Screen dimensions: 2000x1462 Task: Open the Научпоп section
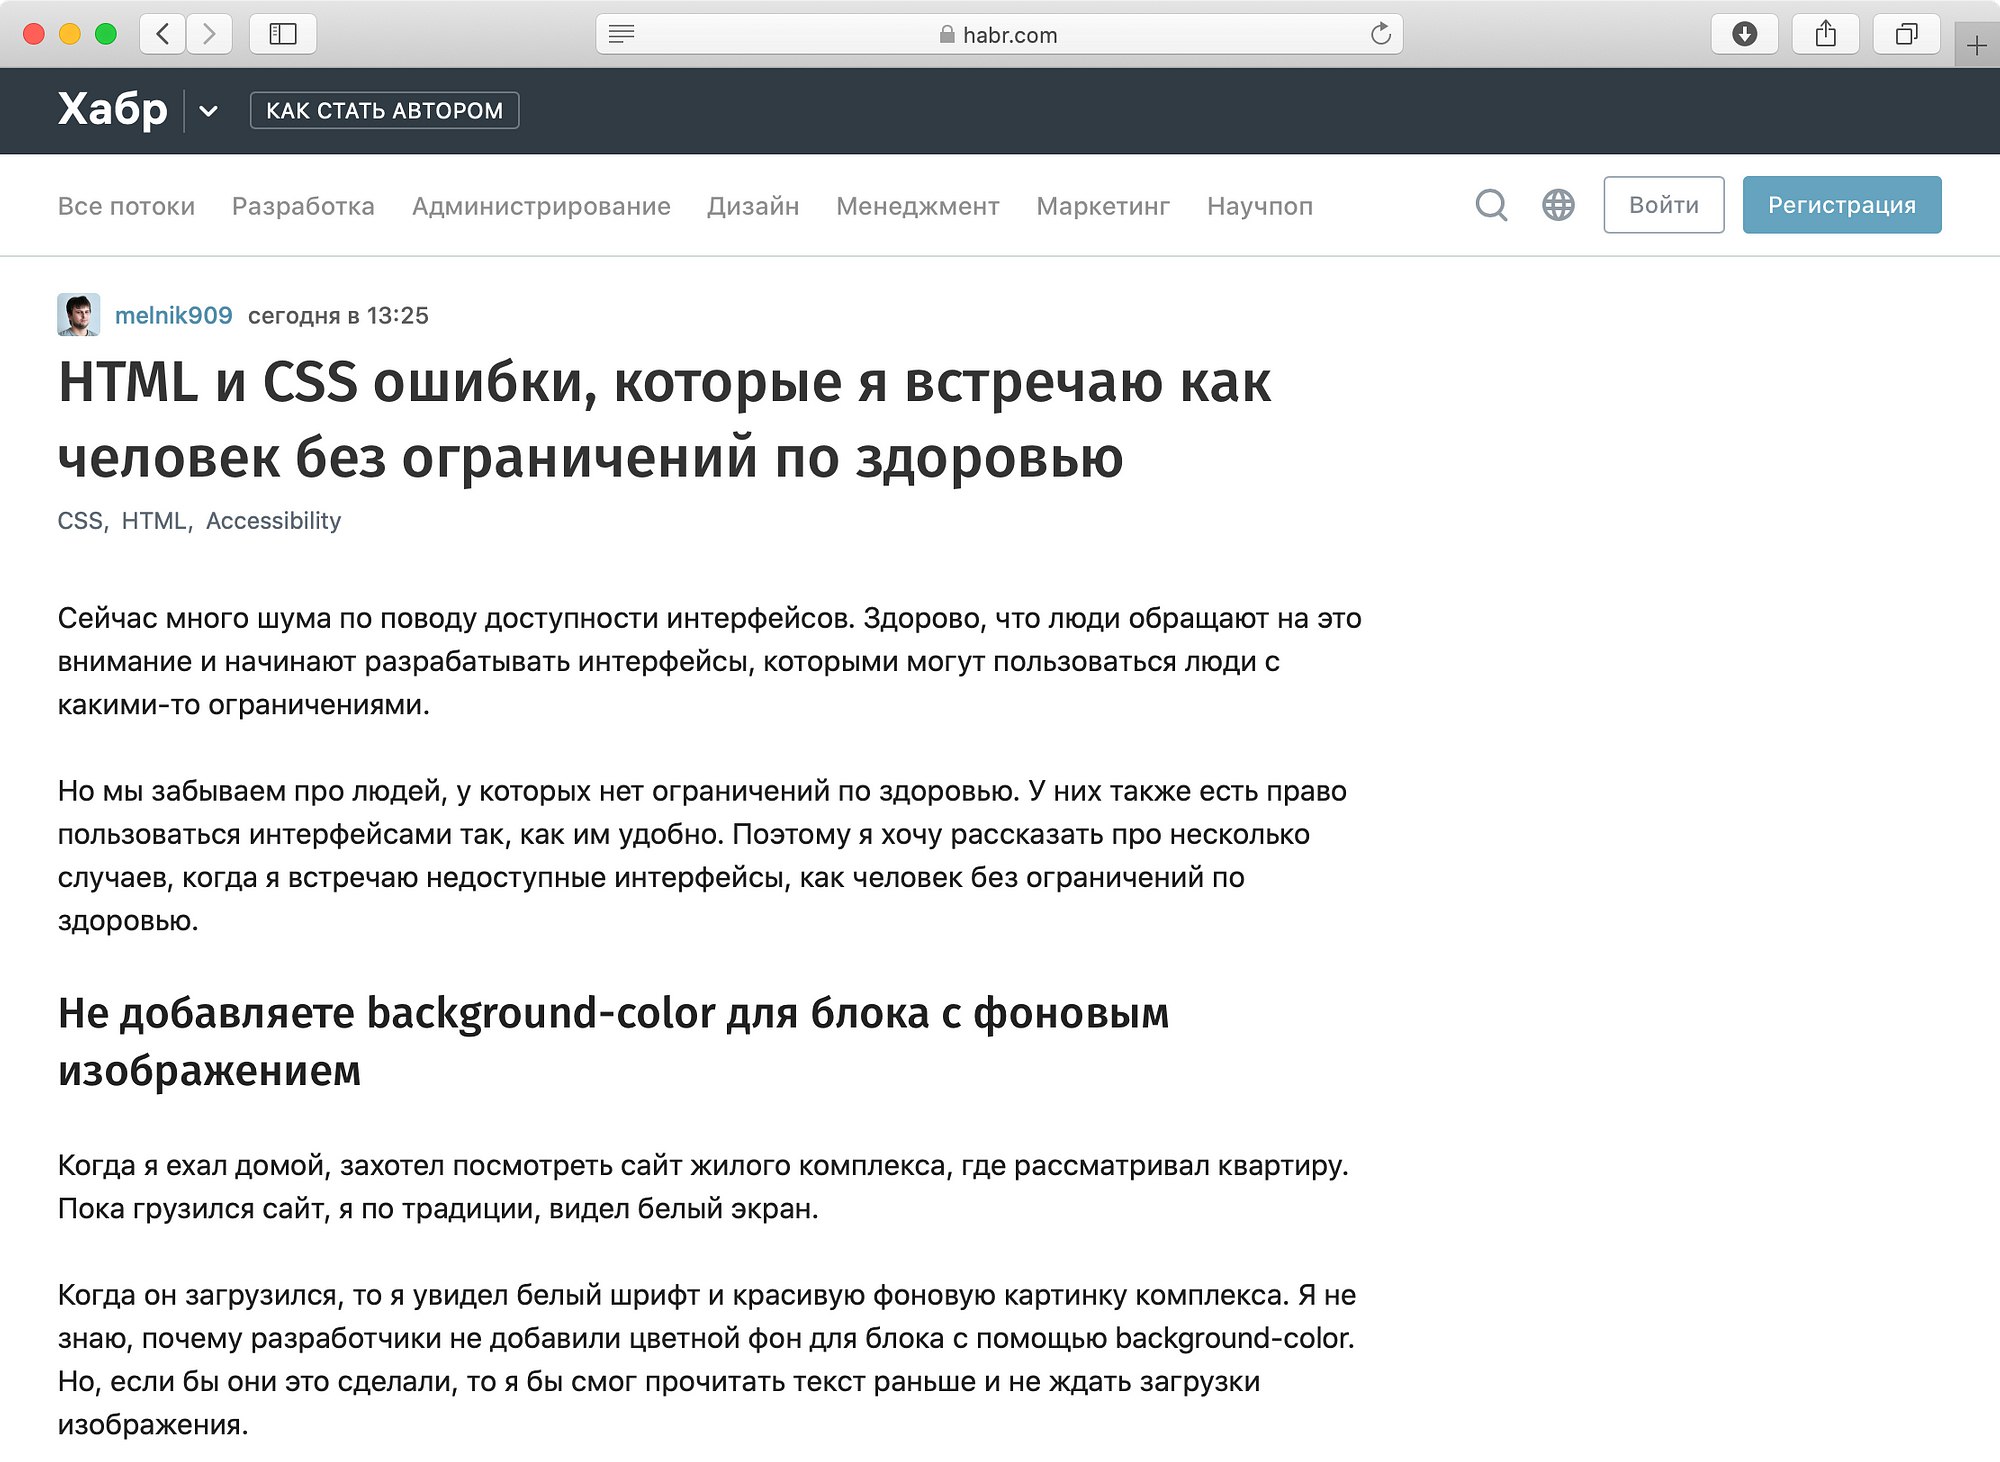coord(1260,206)
